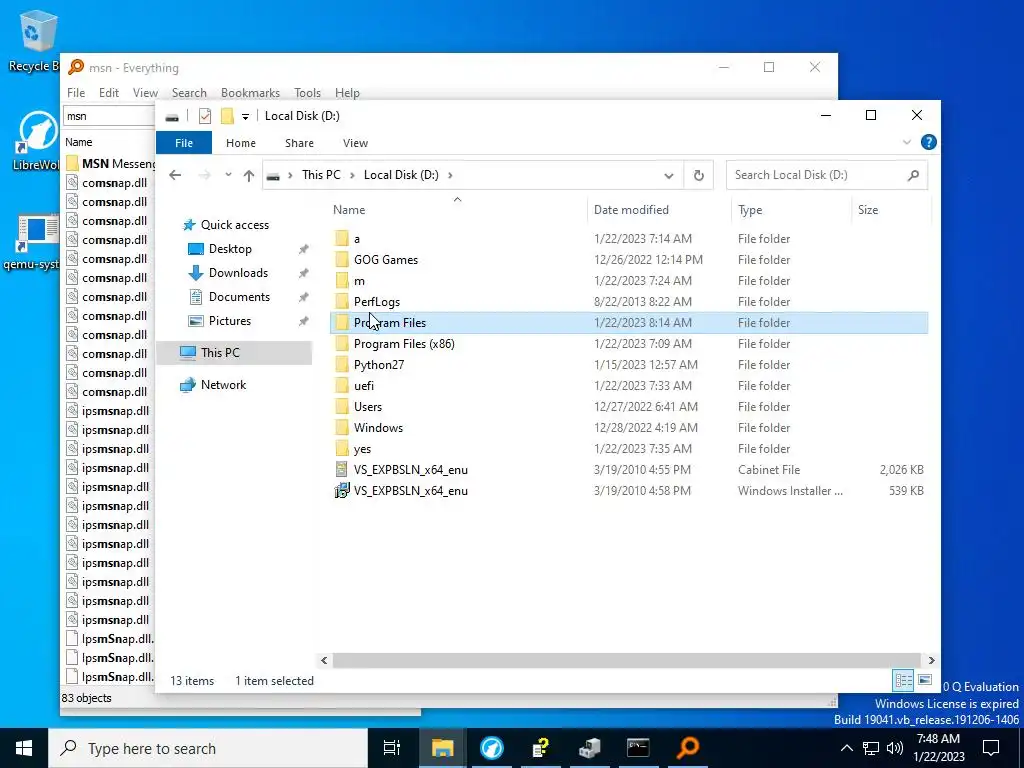Open the Edit menu in Everything
The width and height of the screenshot is (1024, 768).
108,93
